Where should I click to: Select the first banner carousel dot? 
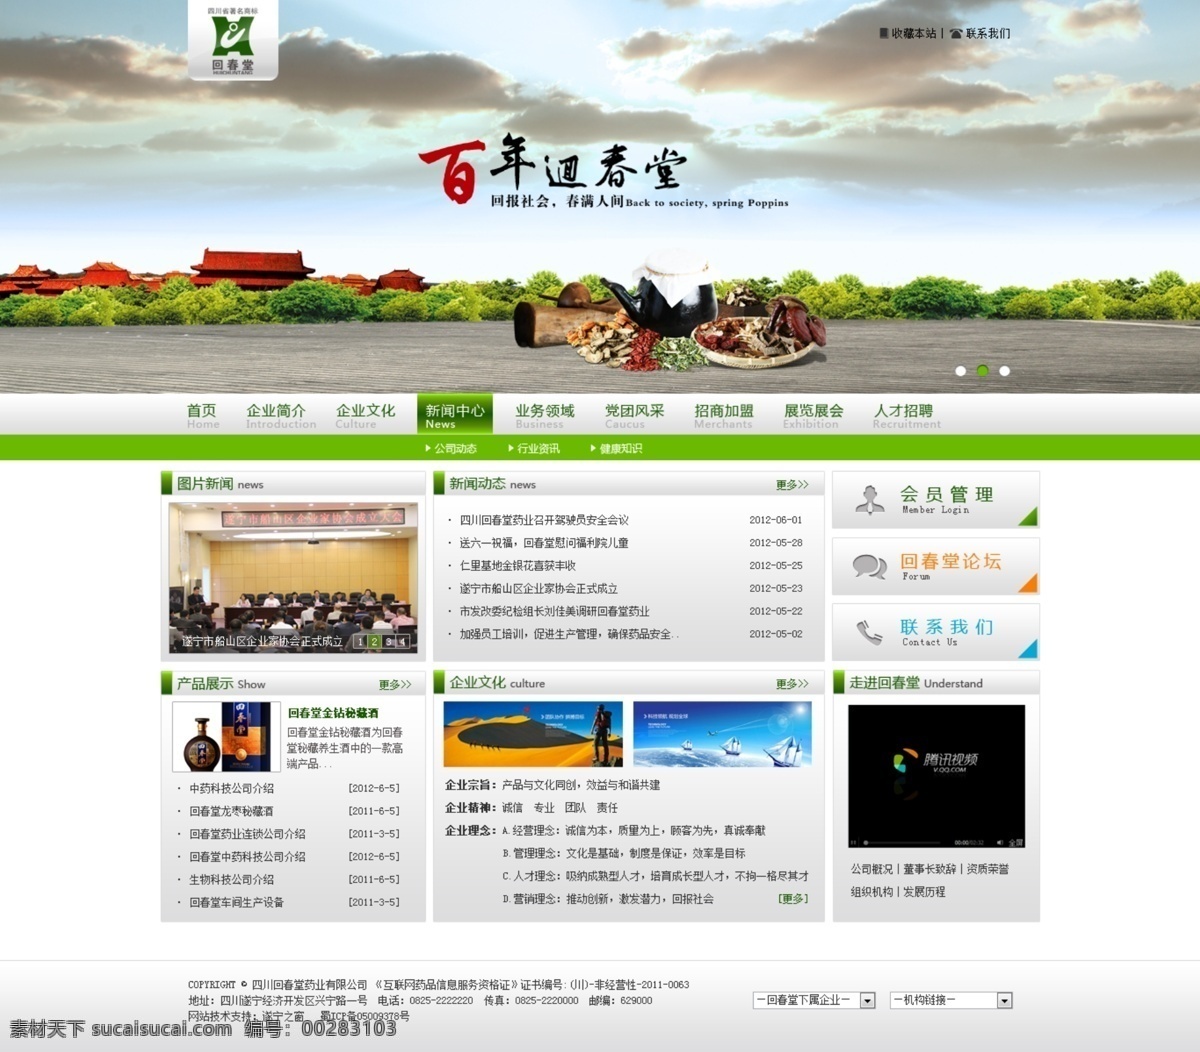[x=961, y=371]
